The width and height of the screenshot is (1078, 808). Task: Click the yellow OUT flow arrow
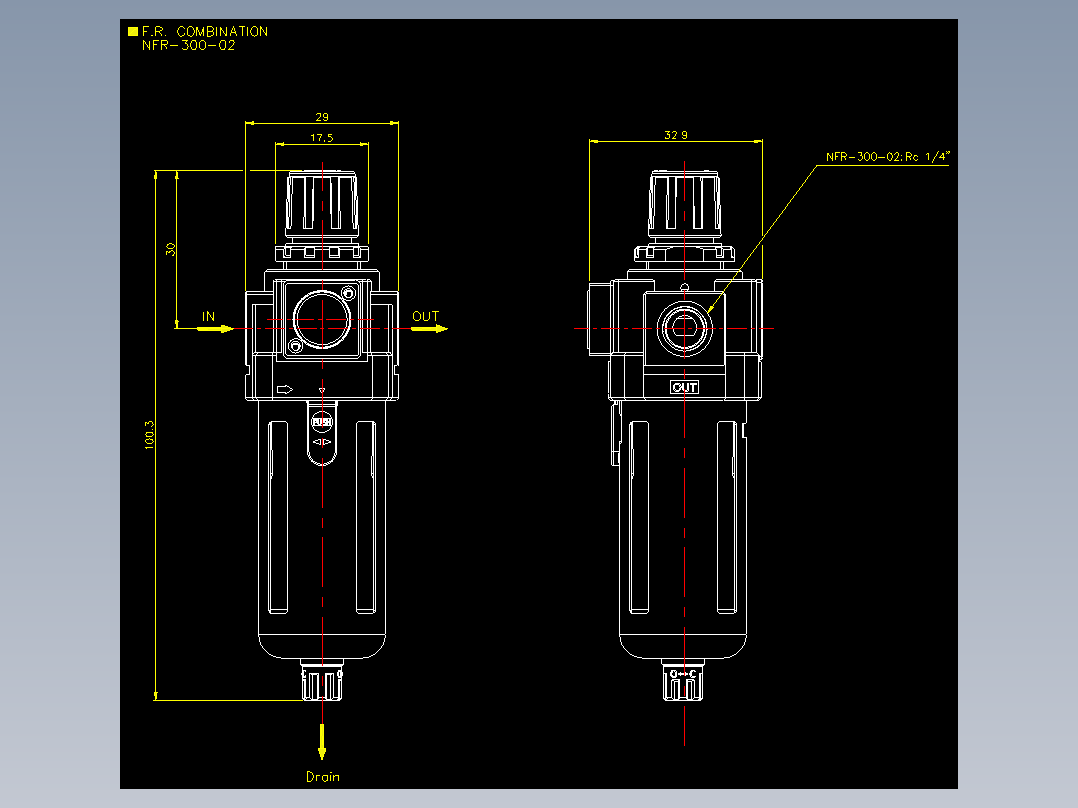(x=430, y=329)
